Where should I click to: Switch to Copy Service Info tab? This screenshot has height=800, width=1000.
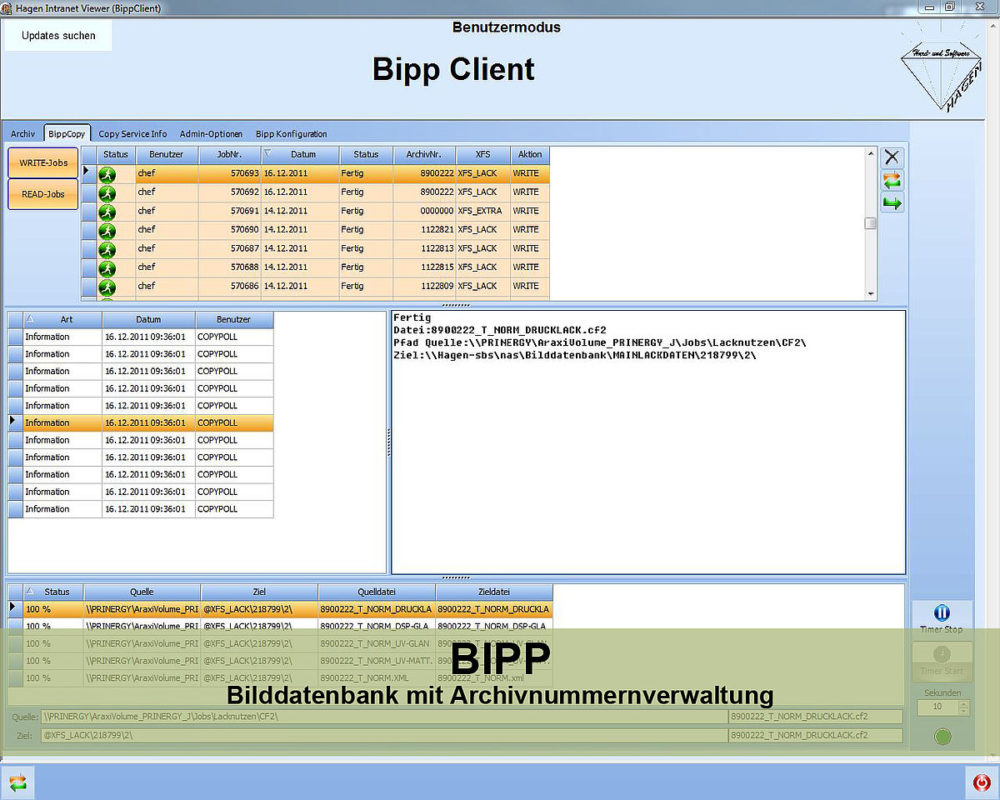click(133, 134)
